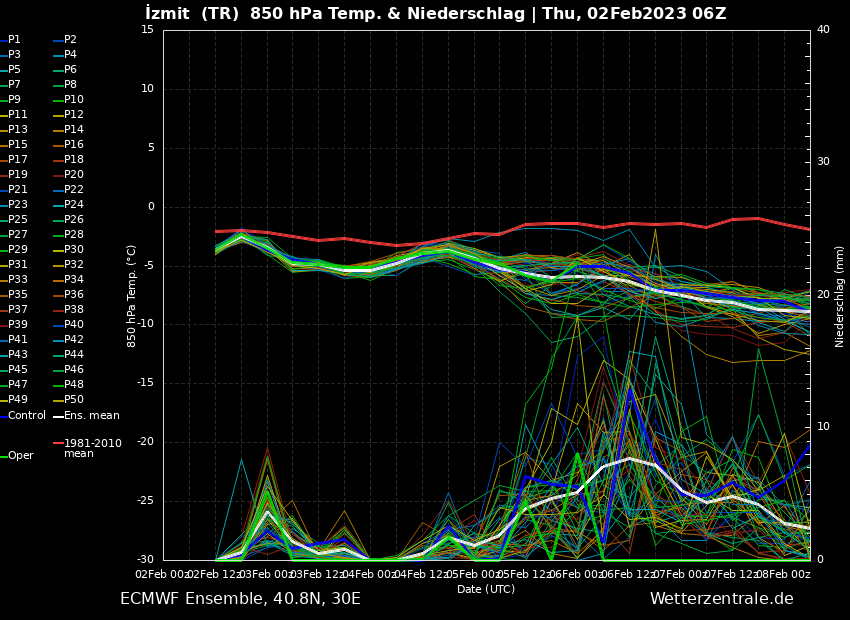Click the chart title "İzmit (TR) 850 hPa Temp. & Niederschlag"
850x620 pixels.
pos(335,14)
